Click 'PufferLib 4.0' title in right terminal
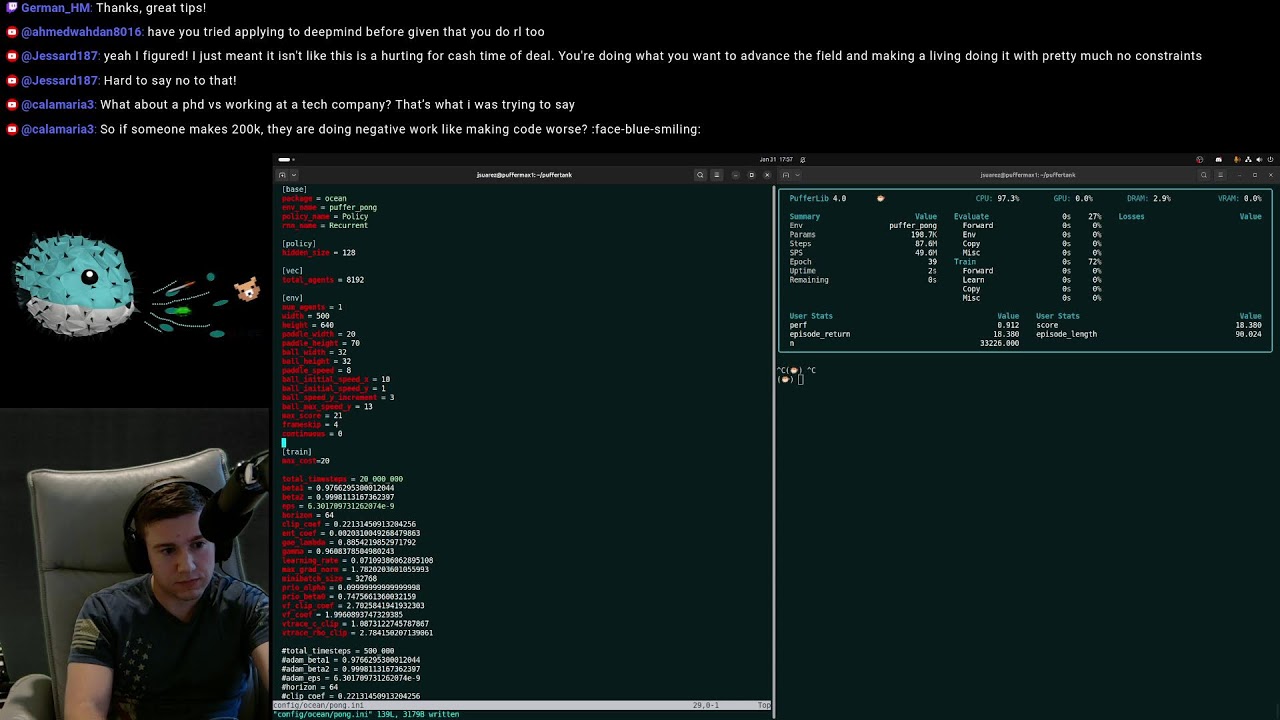 tap(817, 198)
